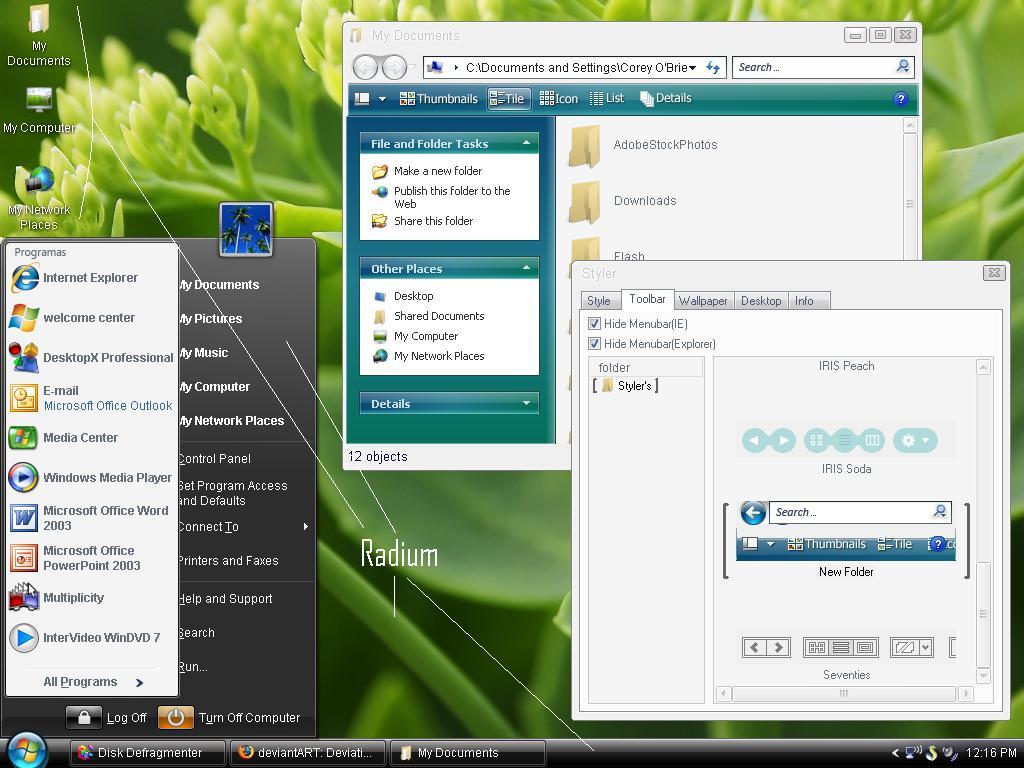The image size is (1024, 768).
Task: Open My Pictures from Start menu
Action: click(210, 319)
